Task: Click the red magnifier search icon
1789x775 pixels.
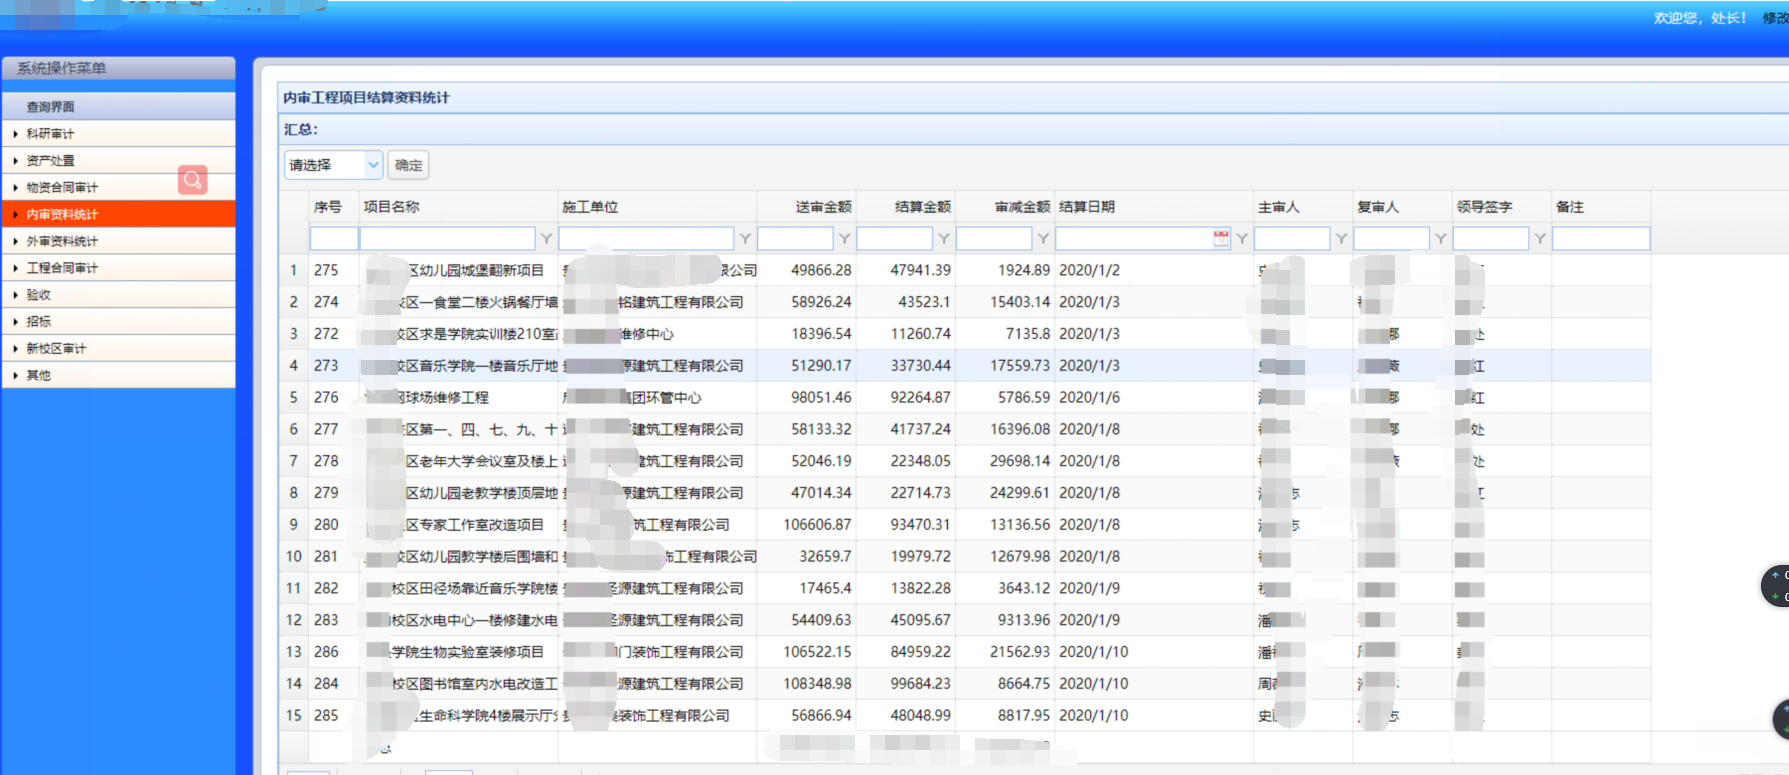Action: 193,180
